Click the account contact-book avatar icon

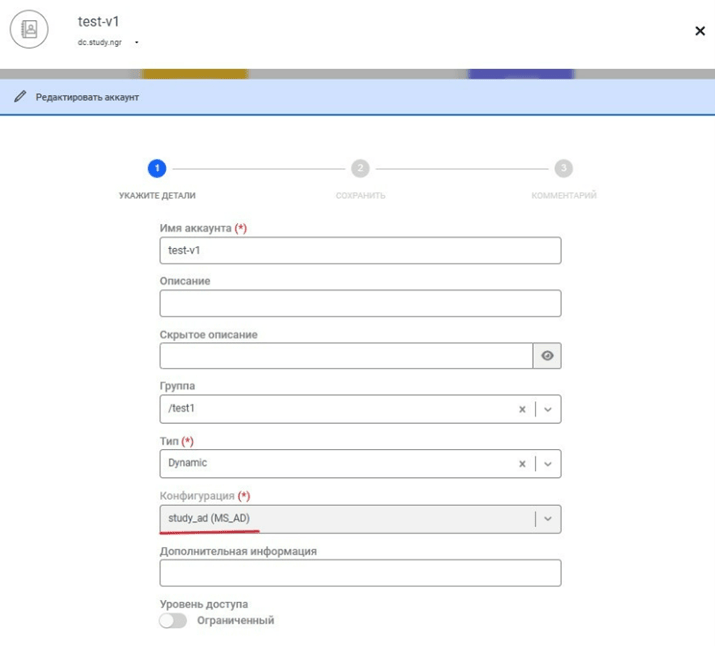[x=29, y=30]
